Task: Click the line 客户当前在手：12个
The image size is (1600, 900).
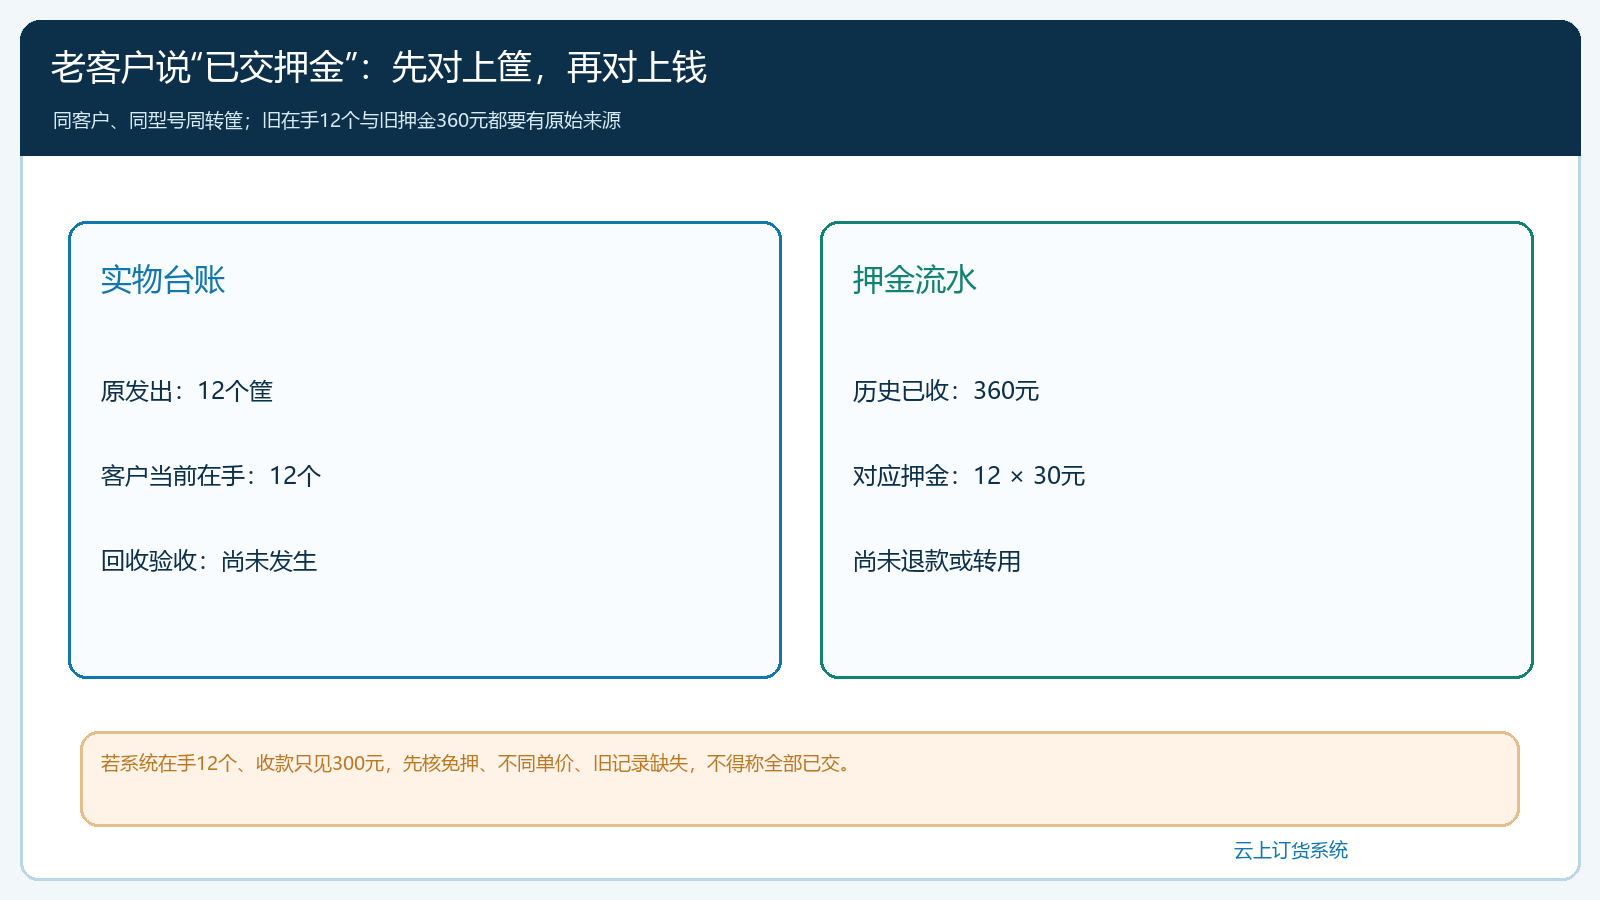Action: pyautogui.click(x=211, y=476)
